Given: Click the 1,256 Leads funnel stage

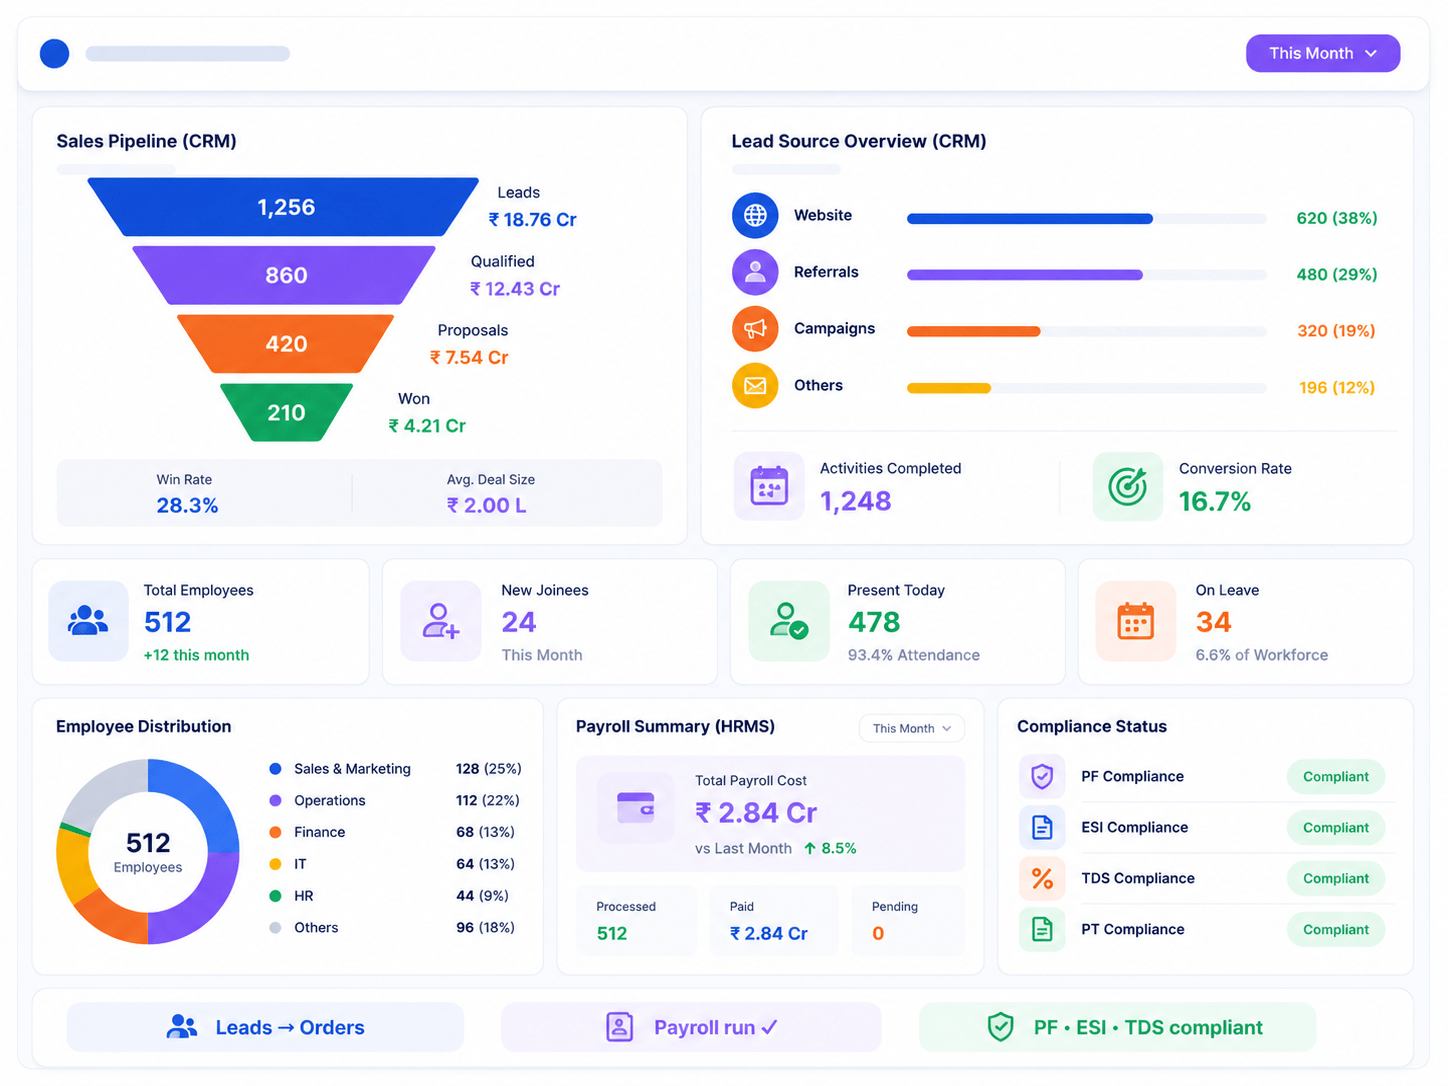Looking at the screenshot, I should coord(284,207).
